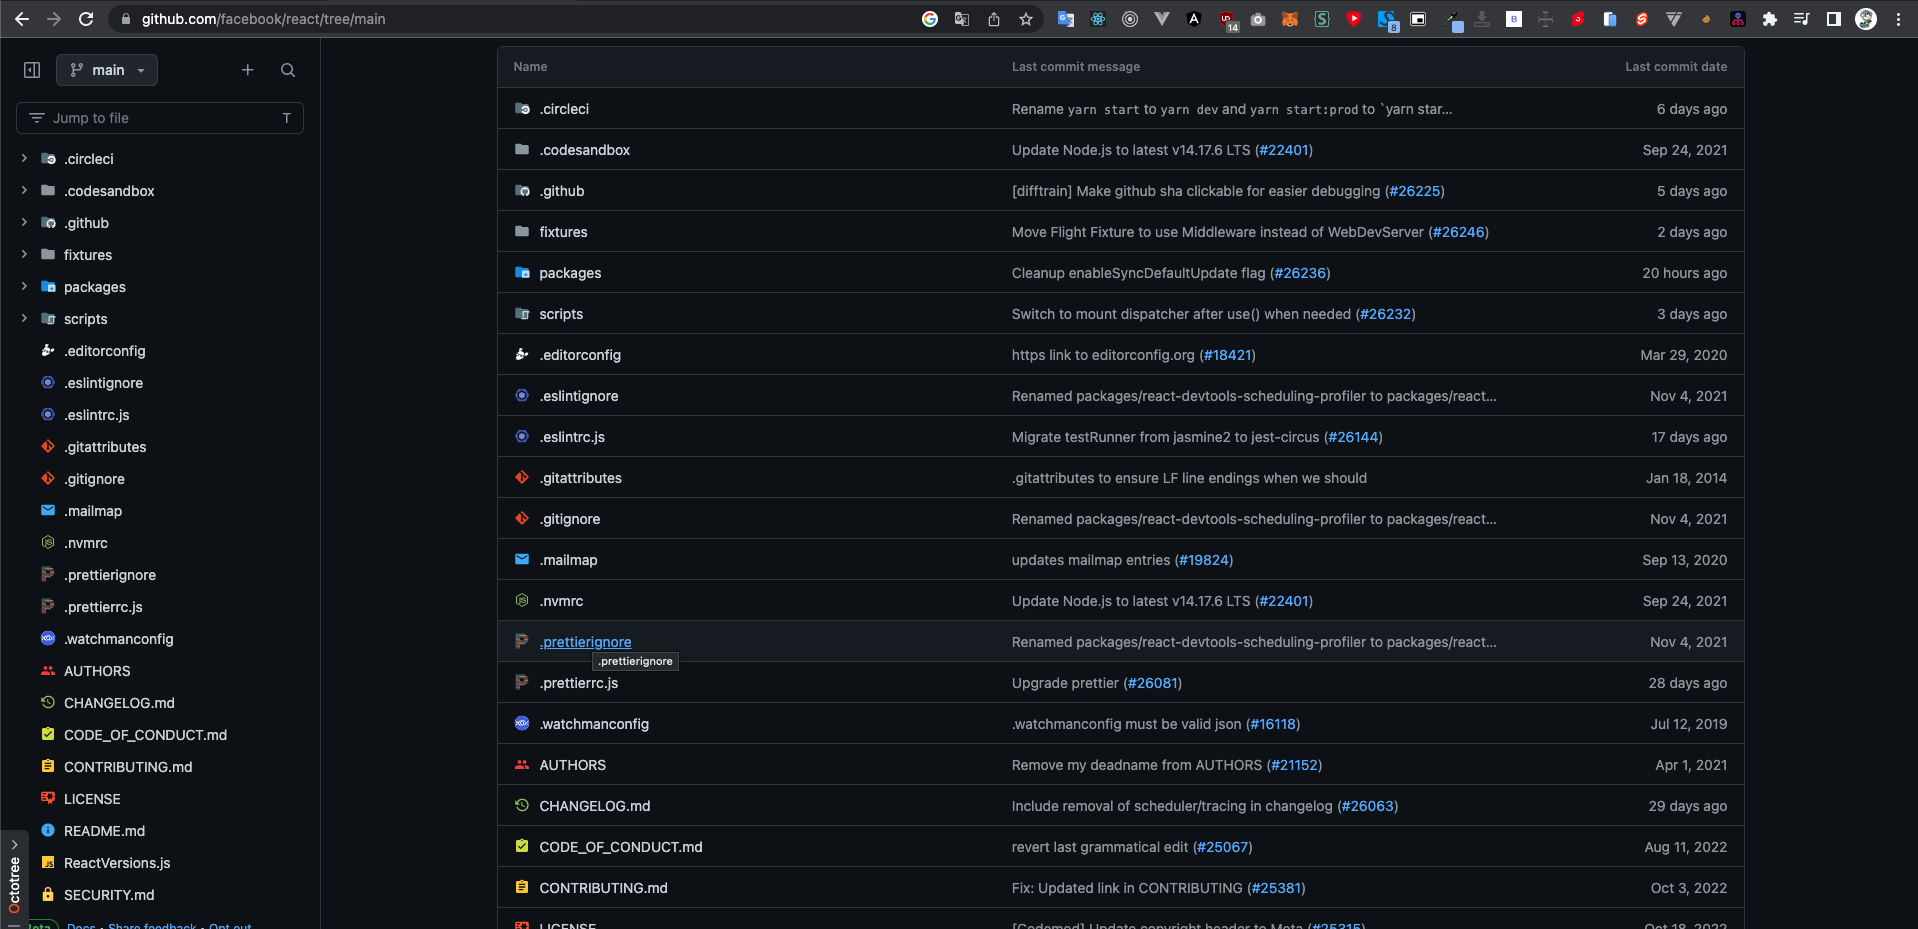The image size is (1918, 929).
Task: Open pull request #26246 link
Action: 1459,232
